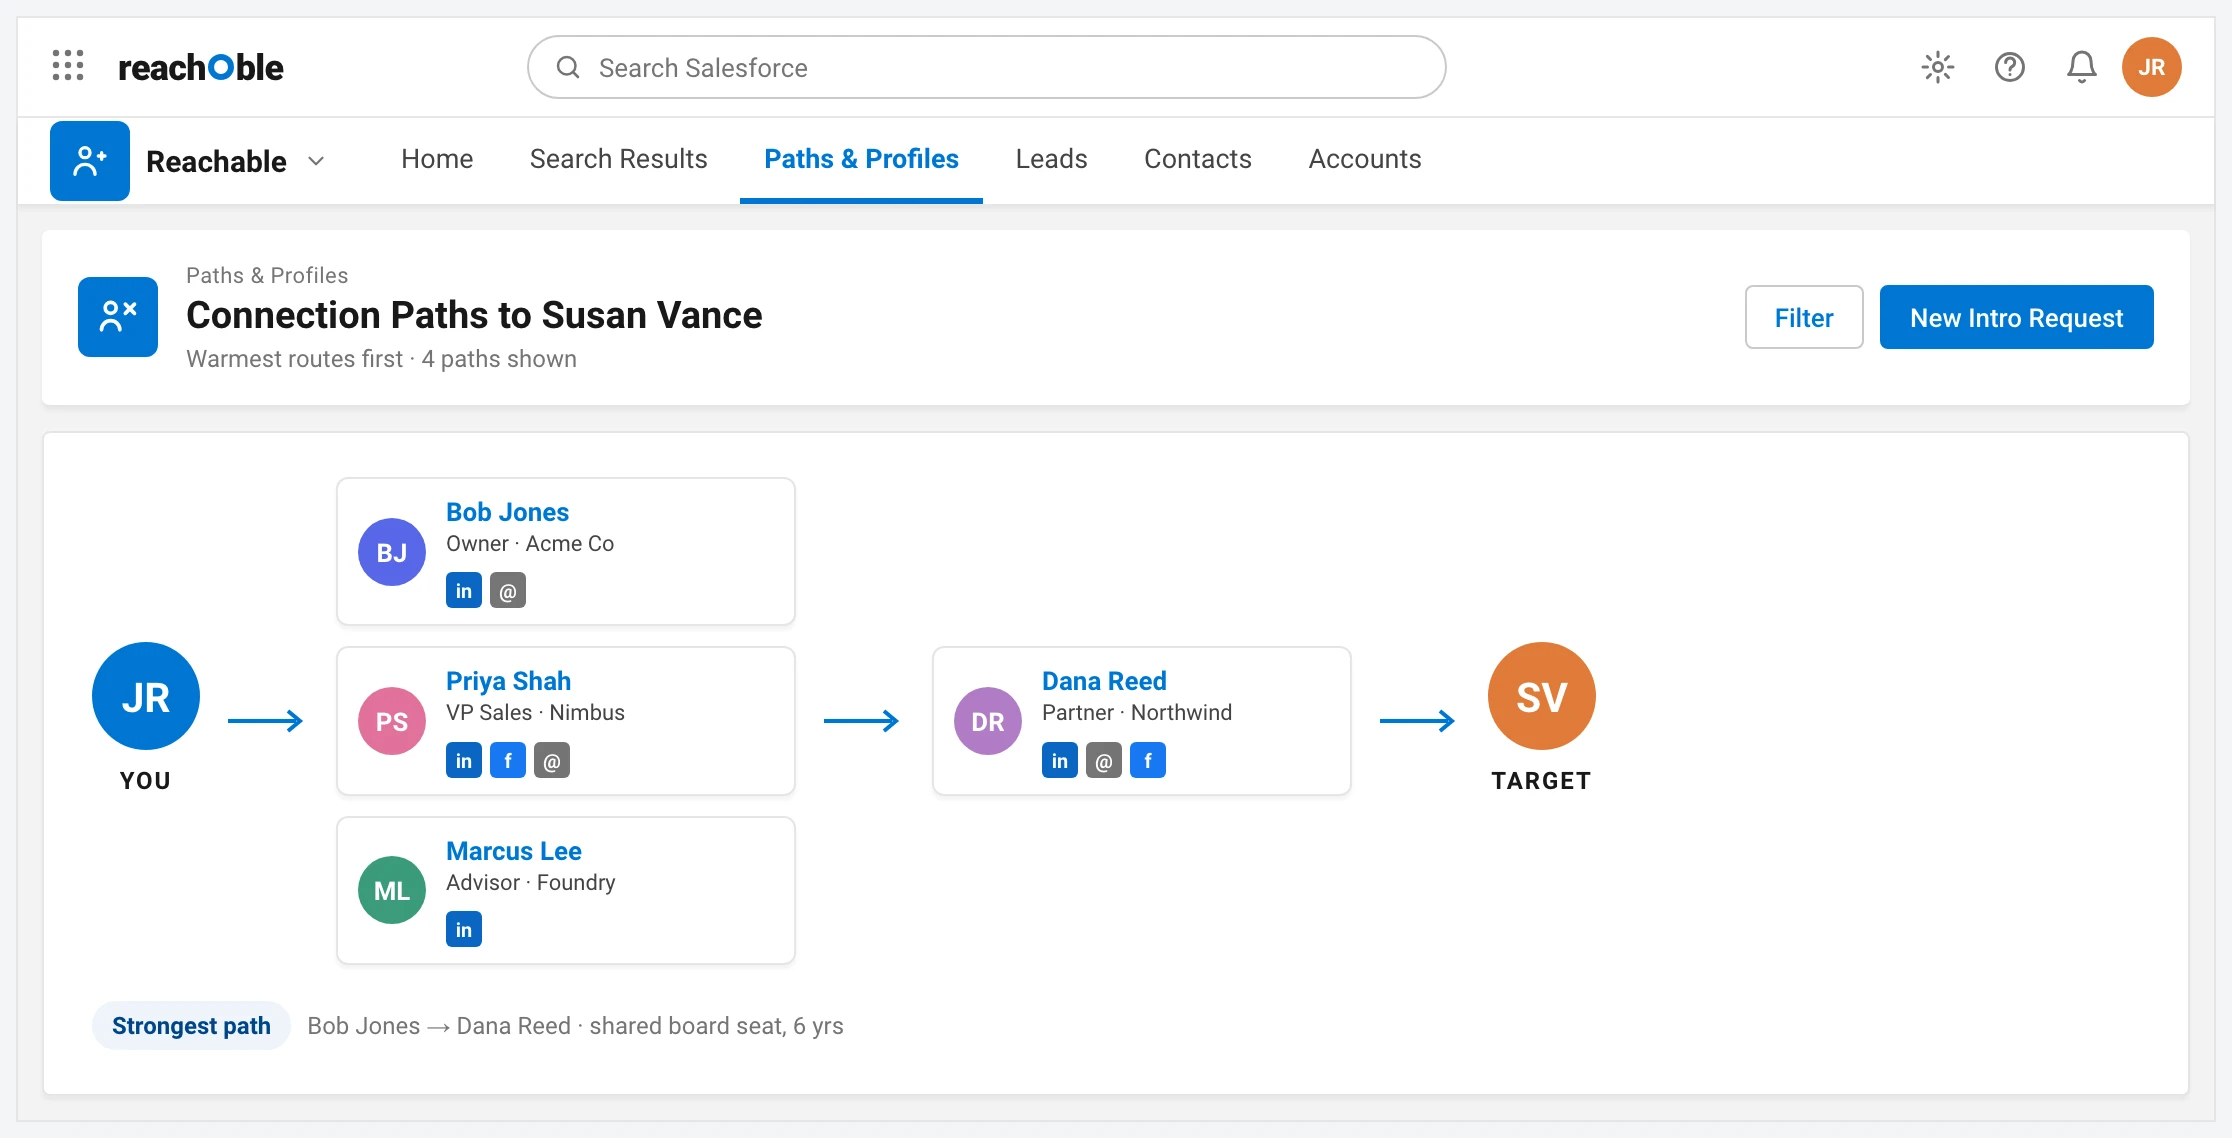Click Bob Jones's email icon
This screenshot has width=2232, height=1138.
tap(508, 591)
